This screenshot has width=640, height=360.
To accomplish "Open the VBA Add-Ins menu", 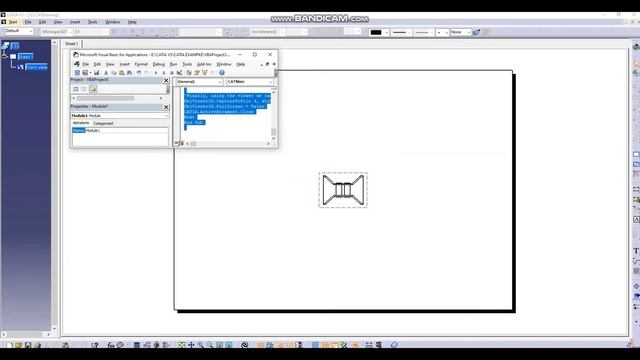I will point(204,64).
